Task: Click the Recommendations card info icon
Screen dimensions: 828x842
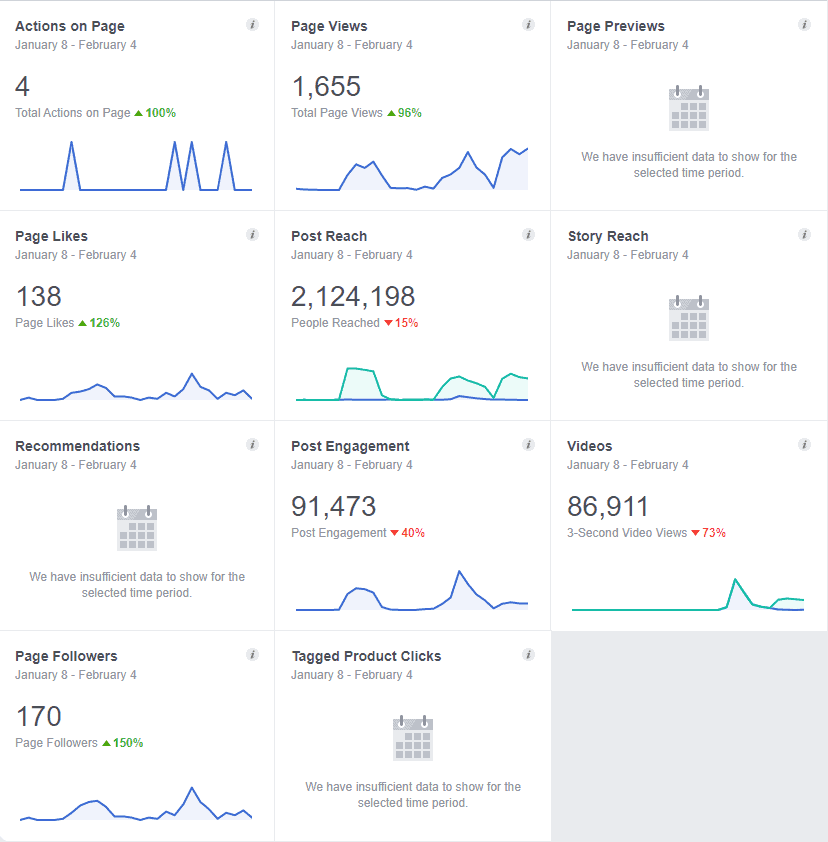Action: coord(252,445)
